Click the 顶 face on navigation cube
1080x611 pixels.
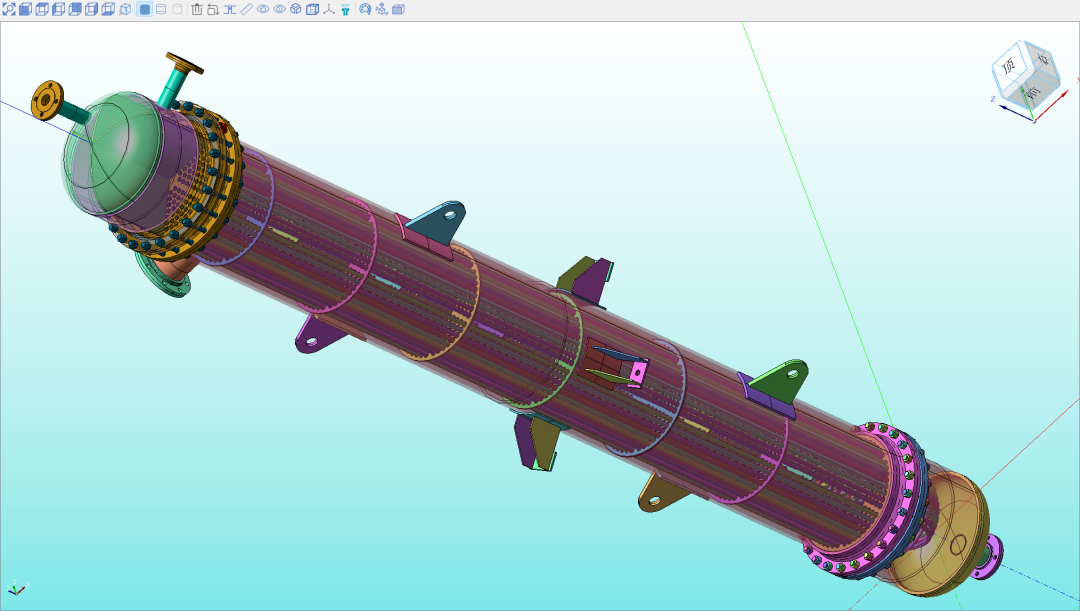click(x=1009, y=67)
